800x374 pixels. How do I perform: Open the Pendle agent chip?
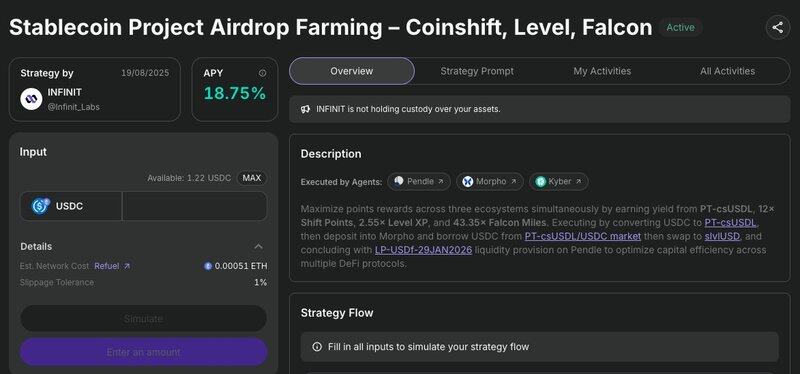click(x=419, y=182)
